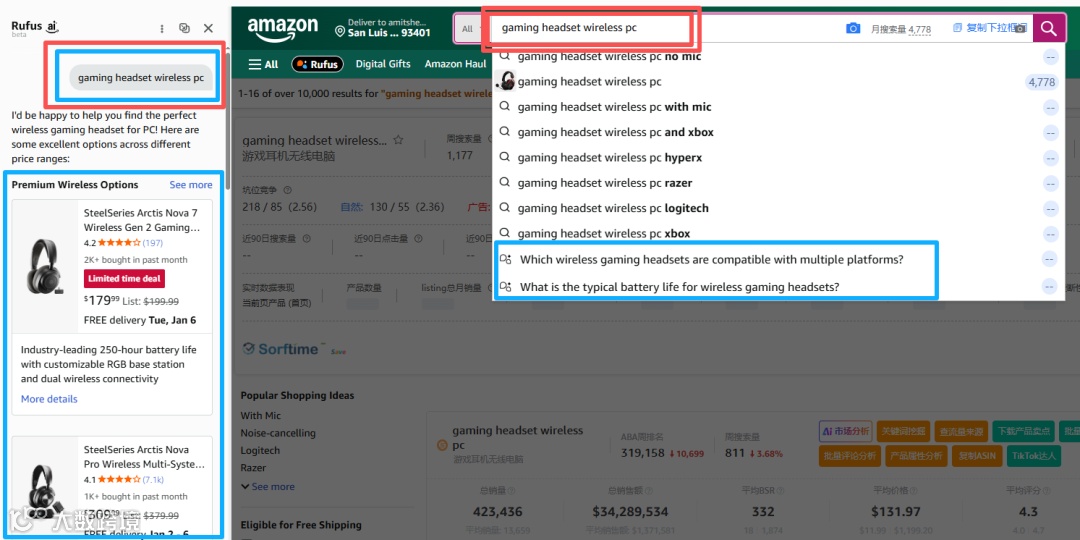This screenshot has height=540, width=1080.
Task: Click help icon next to 总销量
Action: pyautogui.click(x=512, y=491)
